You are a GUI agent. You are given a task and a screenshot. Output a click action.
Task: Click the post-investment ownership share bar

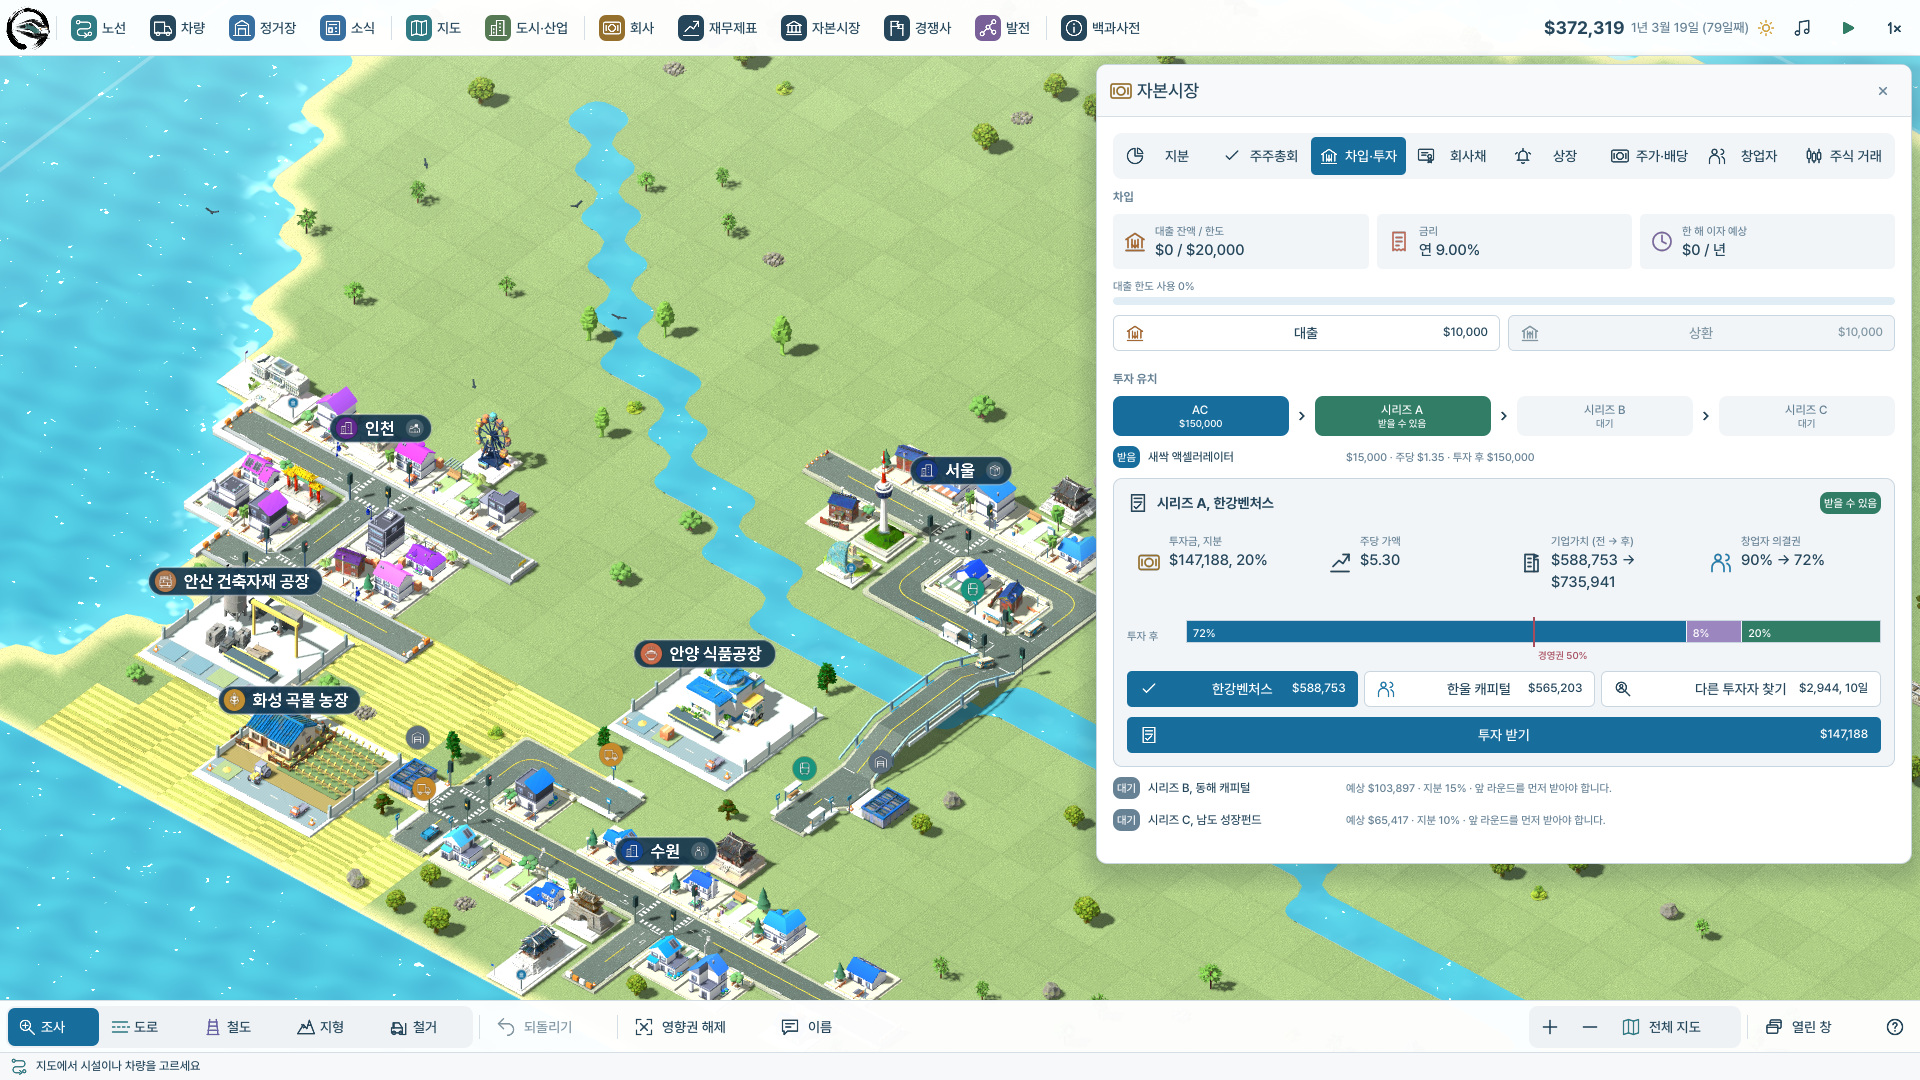point(1533,633)
